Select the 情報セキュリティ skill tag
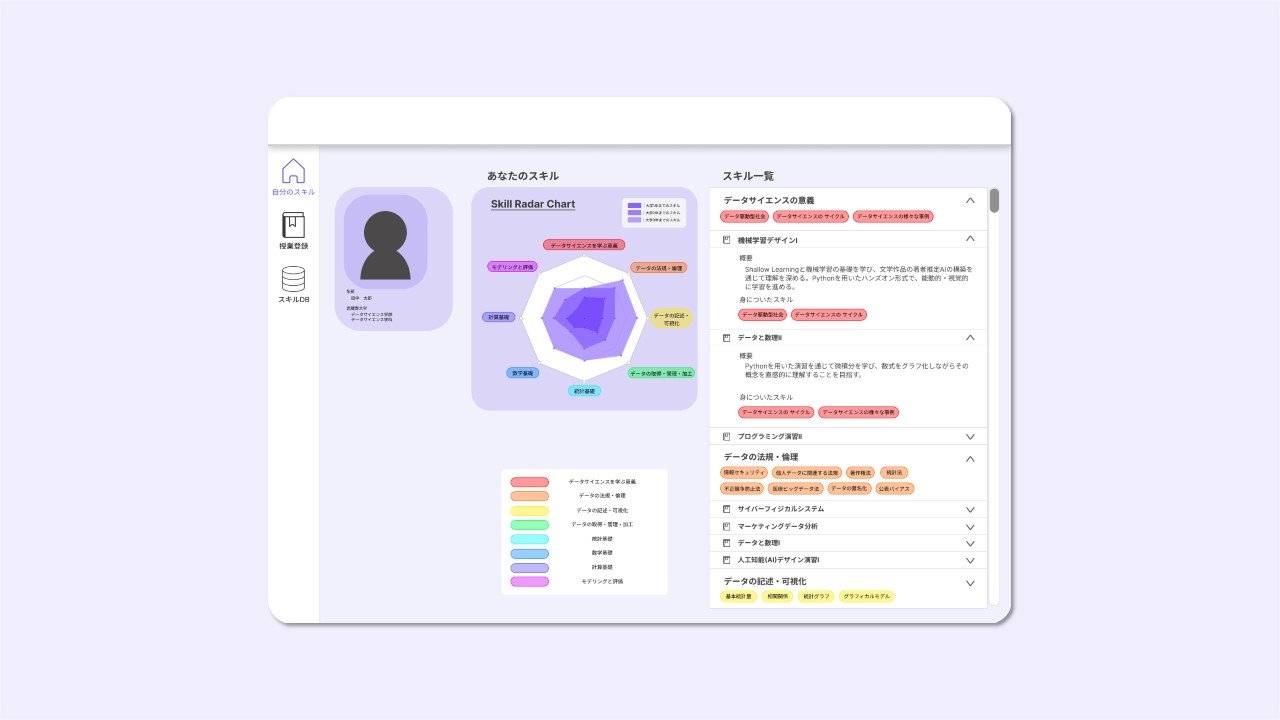This screenshot has width=1280, height=720. (x=743, y=472)
